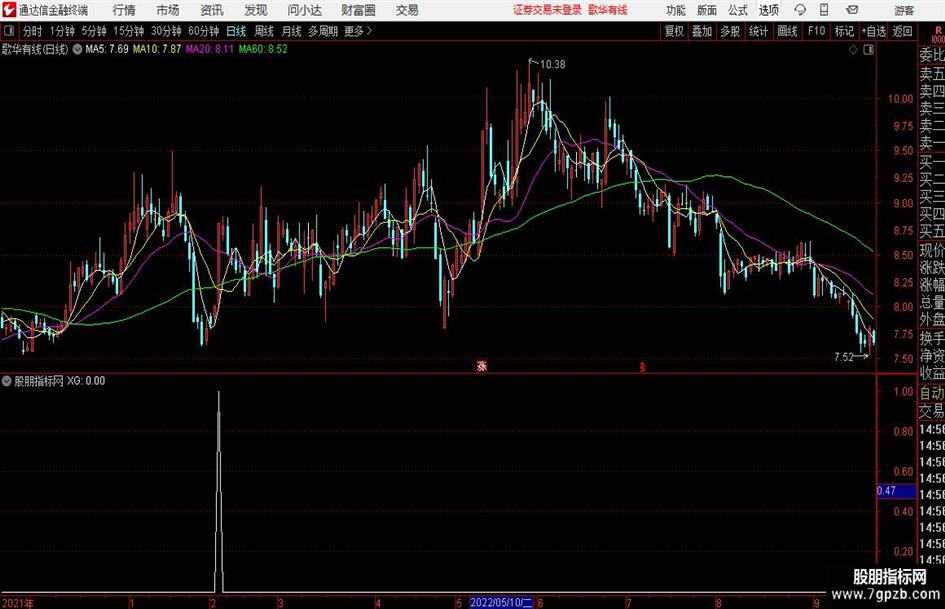This screenshot has height=609, width=945.
Task: Open the 选项 menu
Action: (769, 10)
